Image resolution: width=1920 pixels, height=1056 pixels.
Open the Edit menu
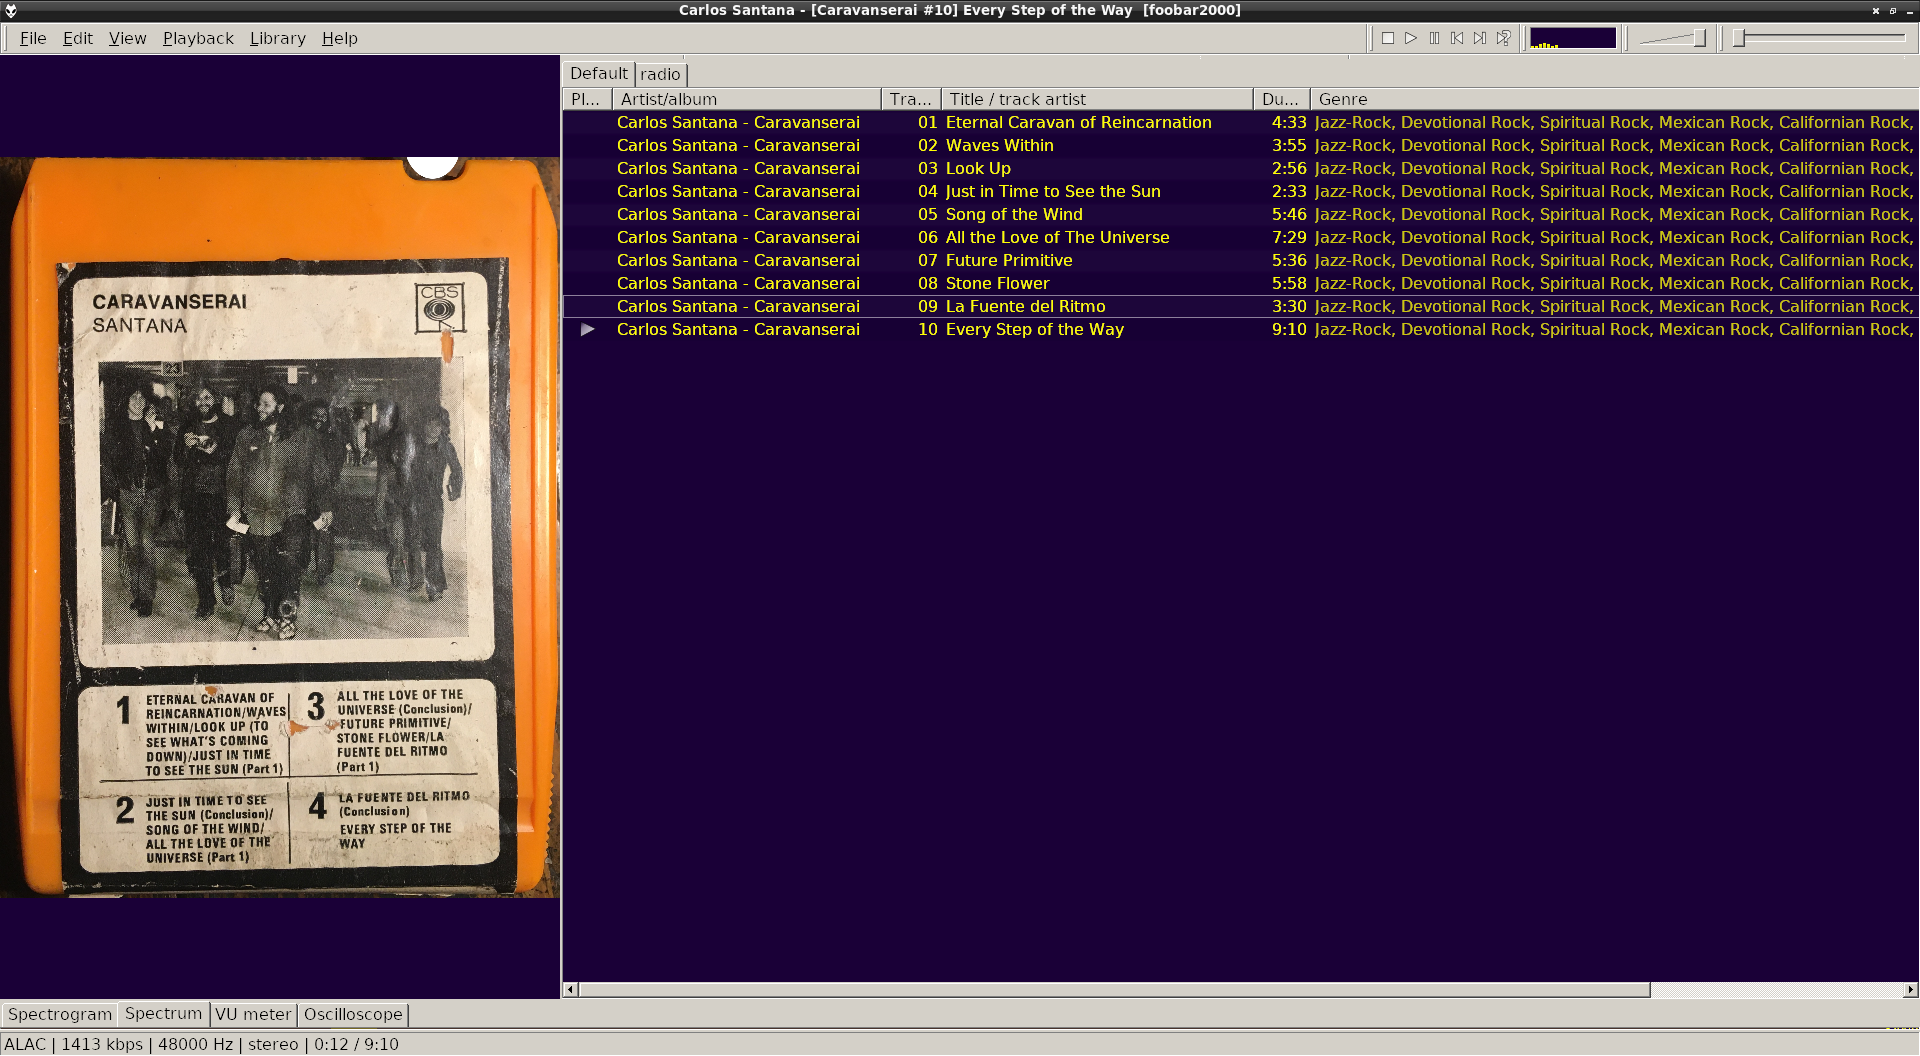77,38
